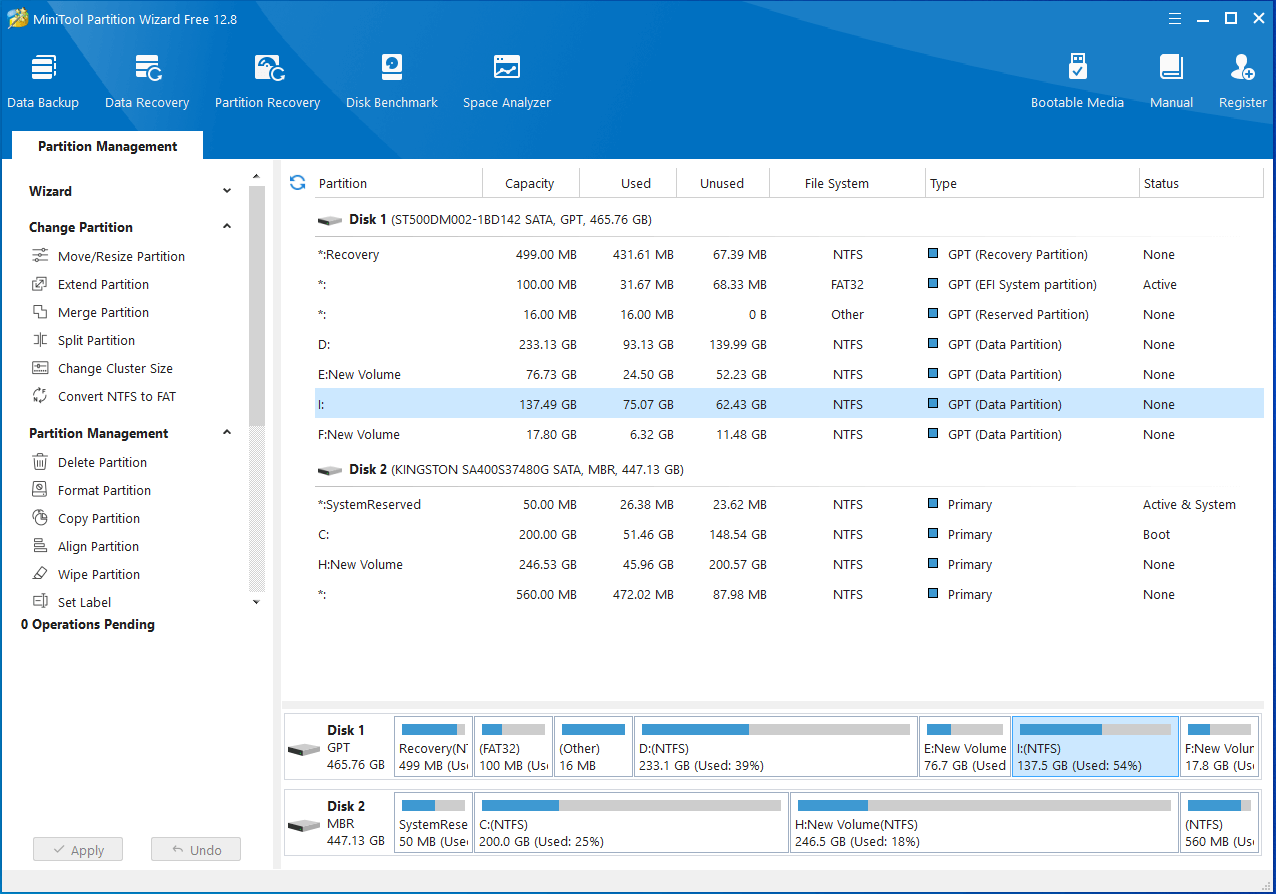Screen dimensions: 1276x894
Task: Click 472.02 MB used value cell
Action: (x=642, y=594)
